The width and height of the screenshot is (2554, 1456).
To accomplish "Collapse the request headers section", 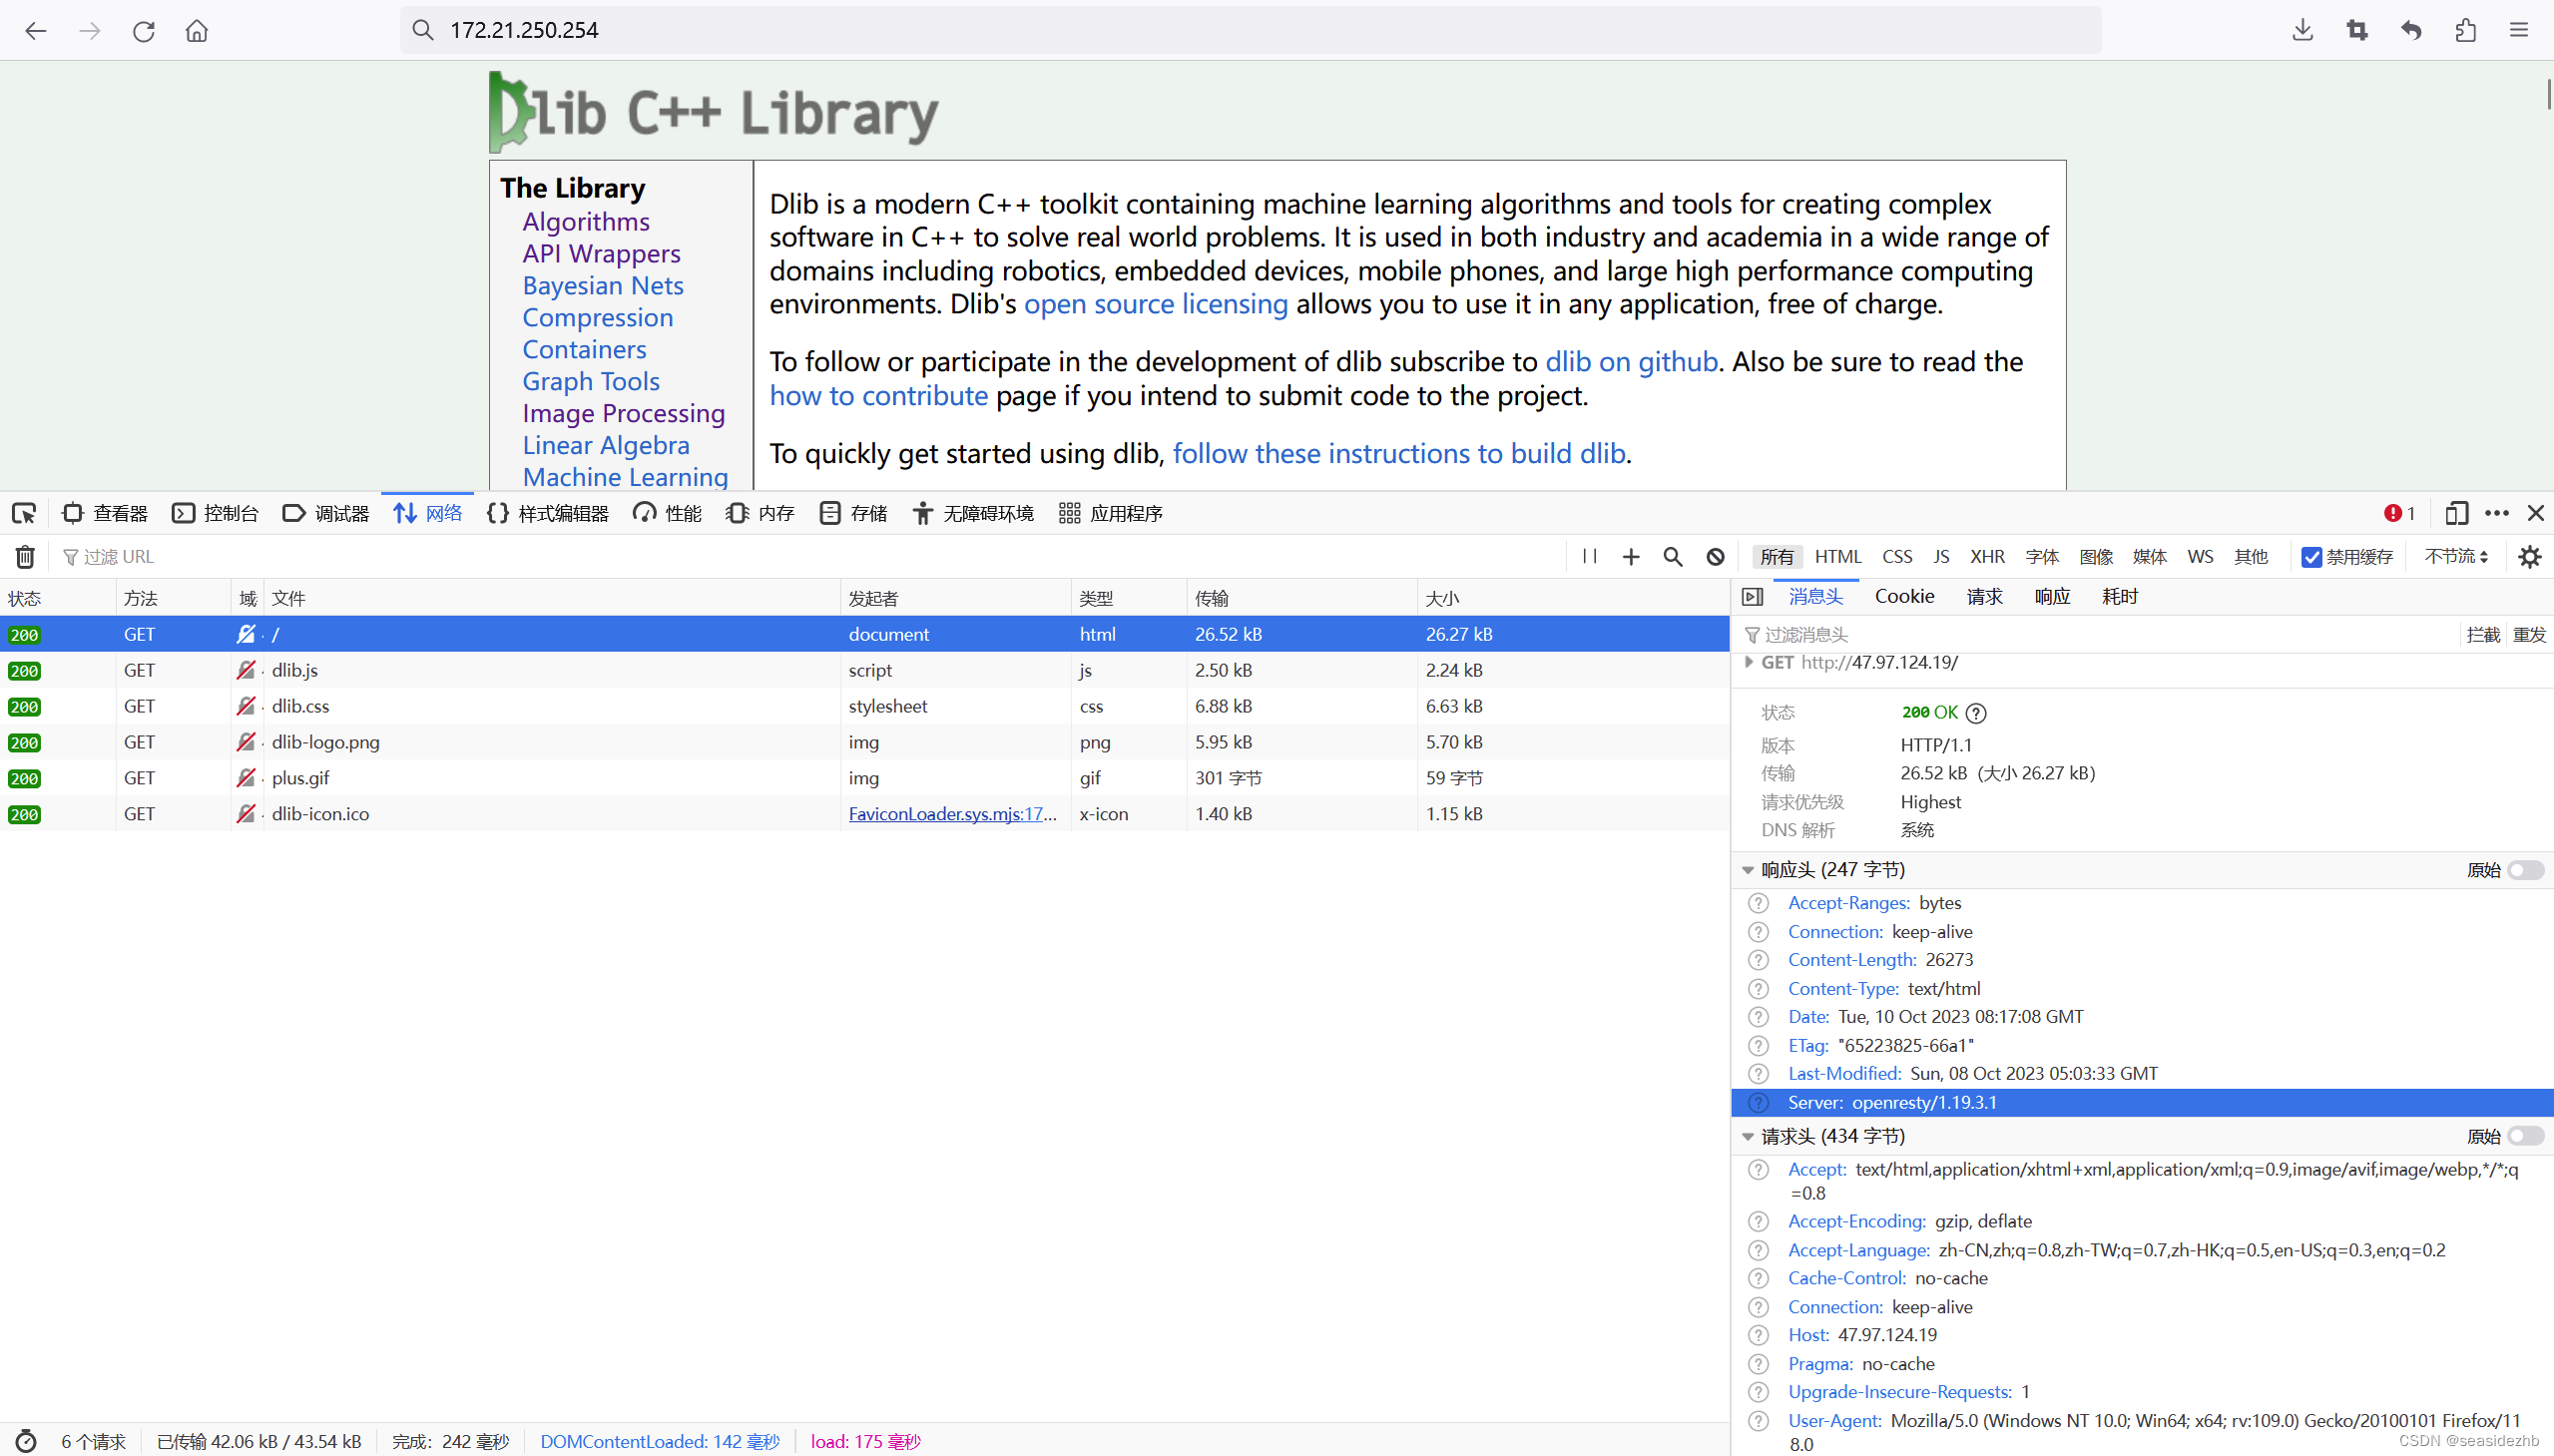I will (x=1748, y=1136).
